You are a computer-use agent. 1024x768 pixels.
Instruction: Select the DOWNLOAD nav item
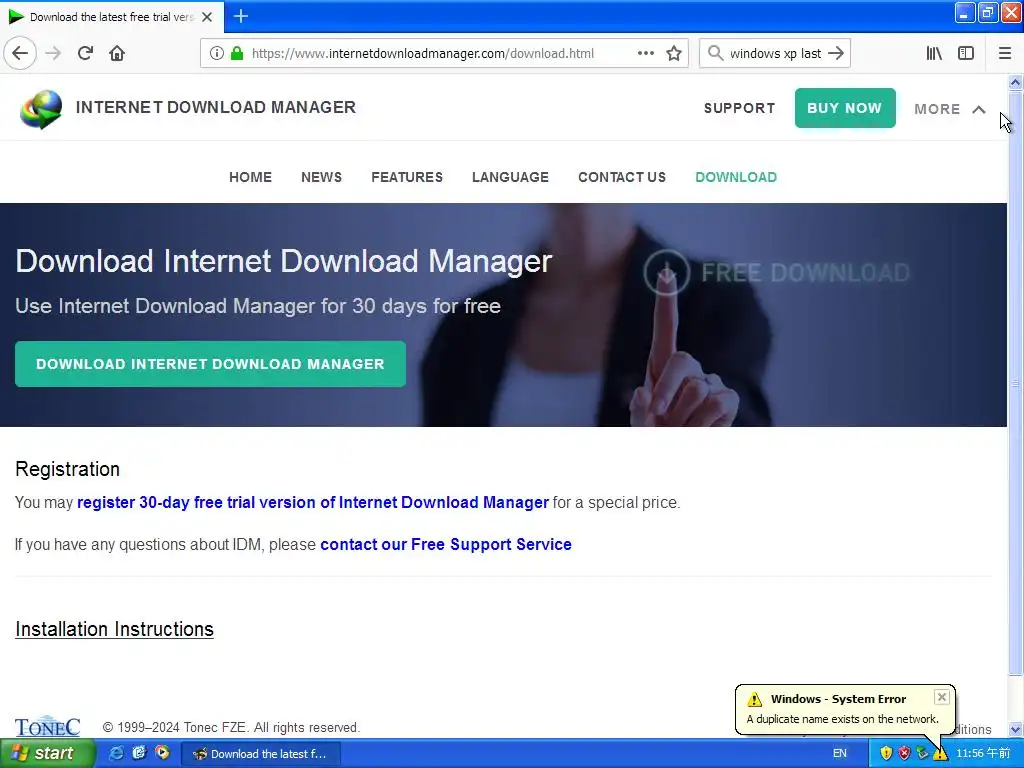coord(736,177)
